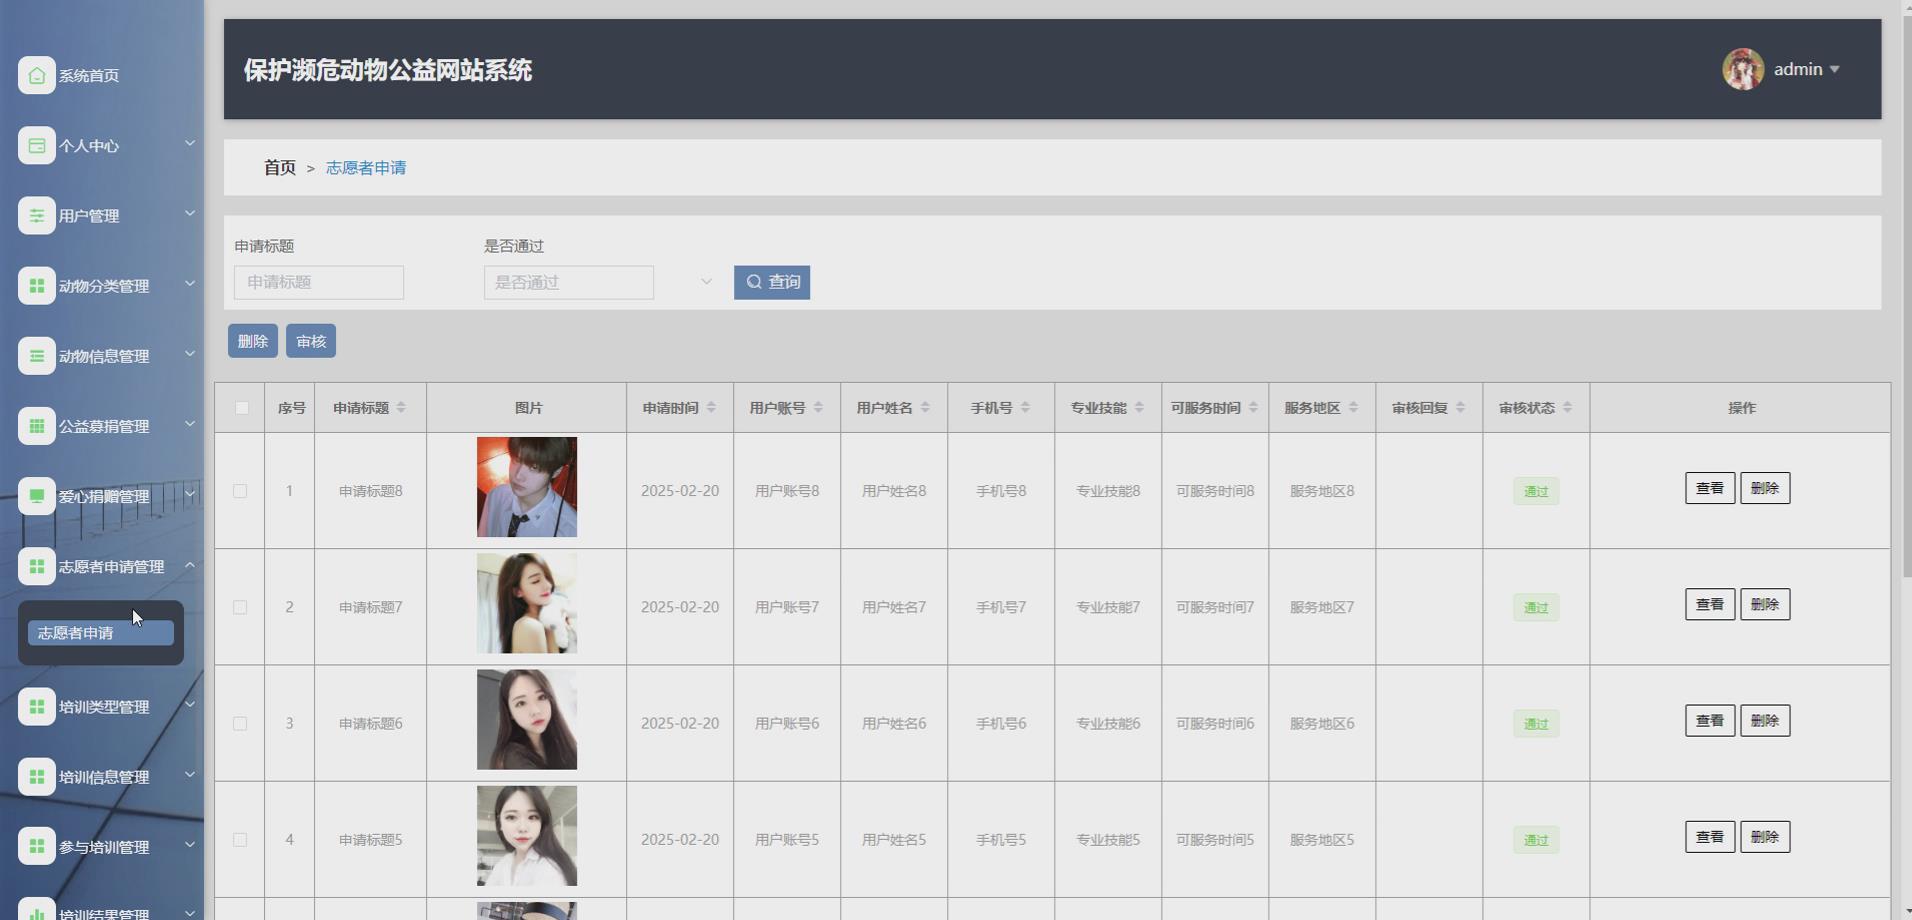Click the 动物信息管理 sidebar icon
This screenshot has width=1912, height=920.
click(x=37, y=355)
